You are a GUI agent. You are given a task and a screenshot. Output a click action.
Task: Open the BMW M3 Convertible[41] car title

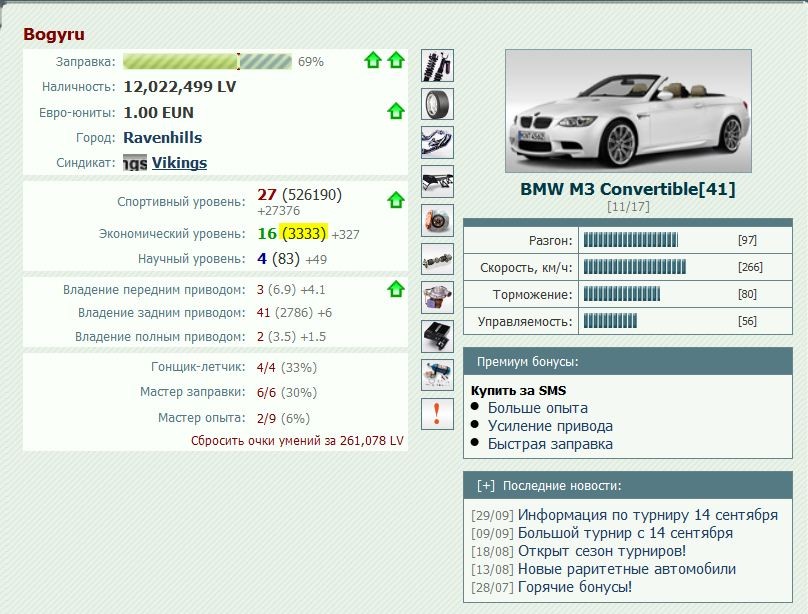(628, 189)
